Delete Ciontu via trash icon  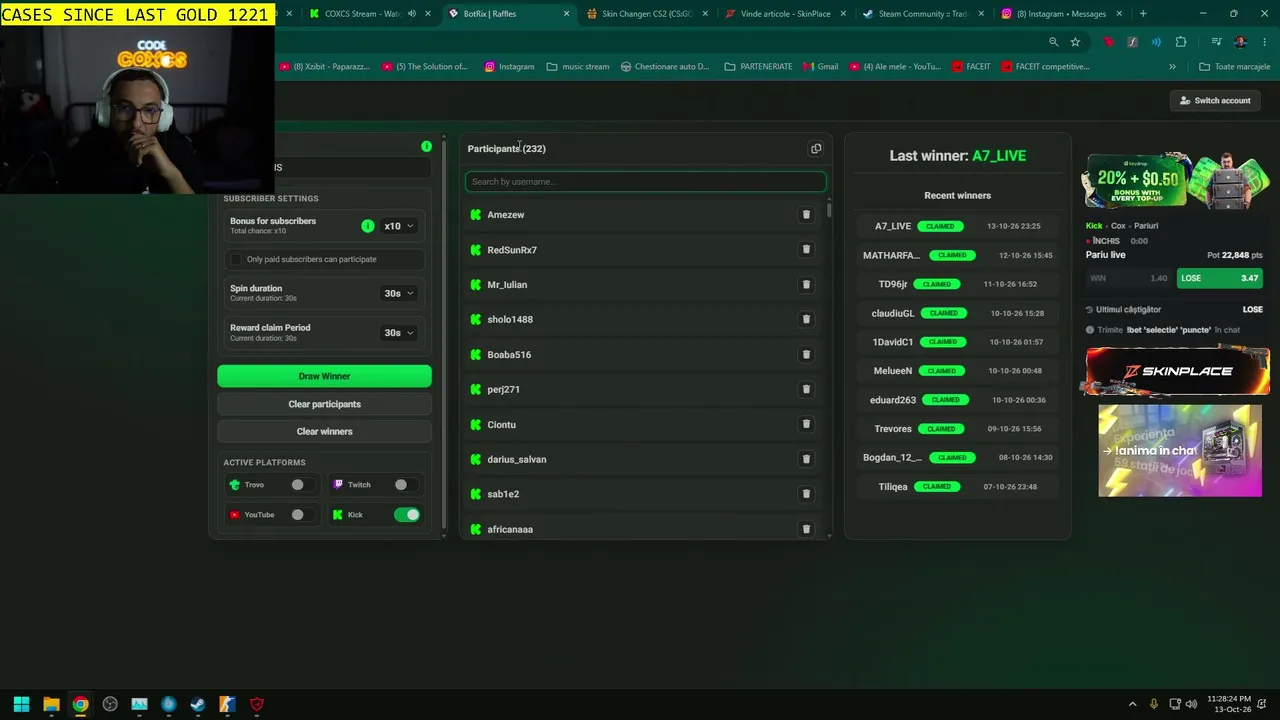pos(806,424)
